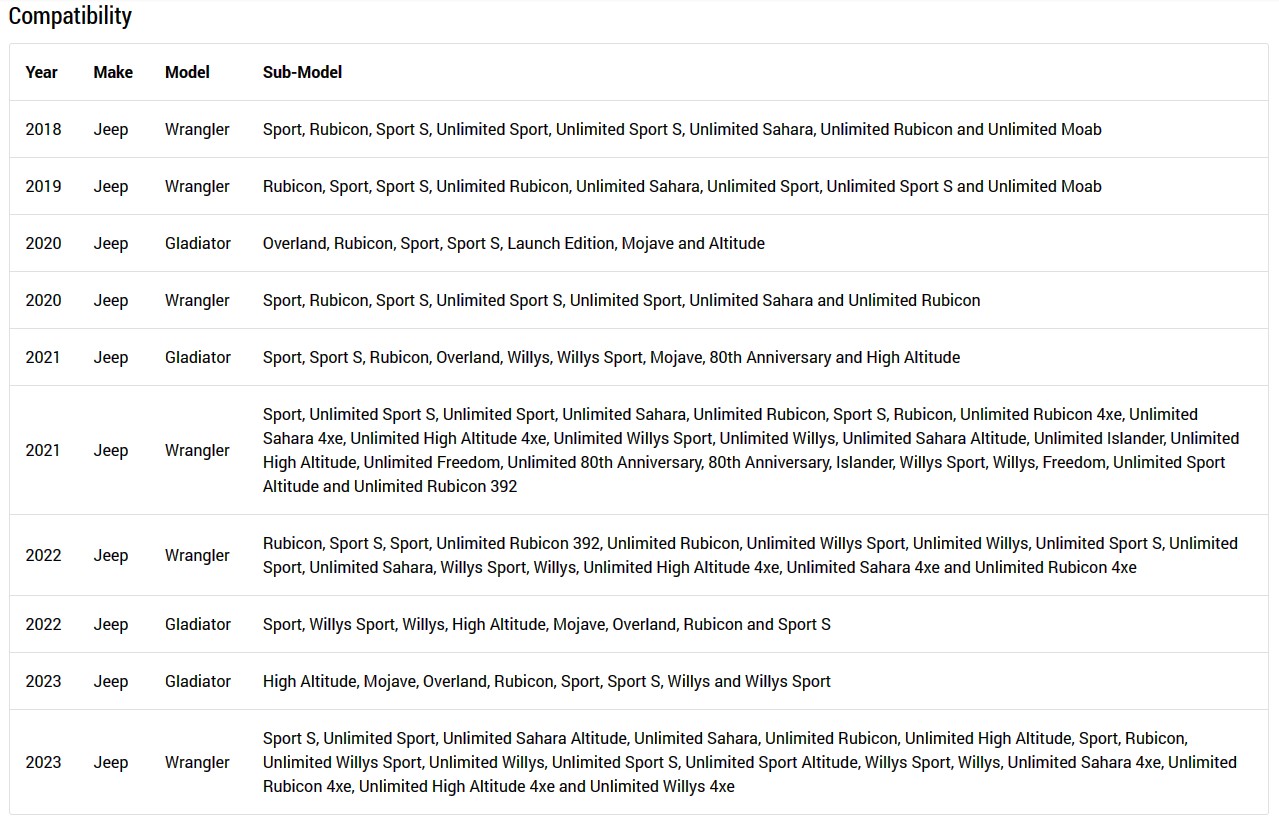Viewport: 1279px width, 825px height.
Task: Click the 2018 Jeep Wrangler row
Action: [639, 129]
